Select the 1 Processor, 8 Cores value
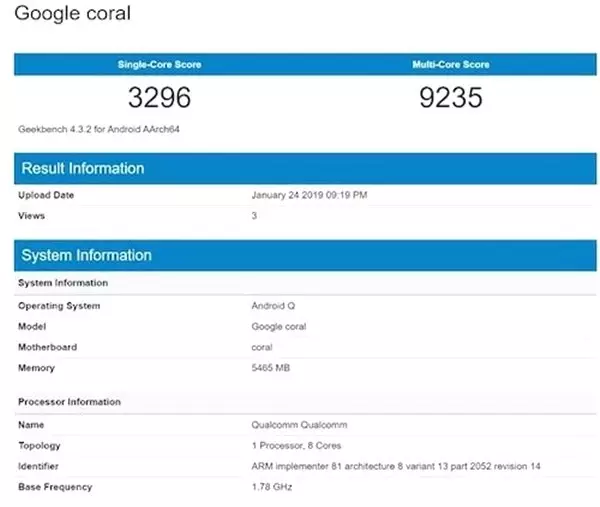Viewport: 600px width, 507px height. point(296,445)
